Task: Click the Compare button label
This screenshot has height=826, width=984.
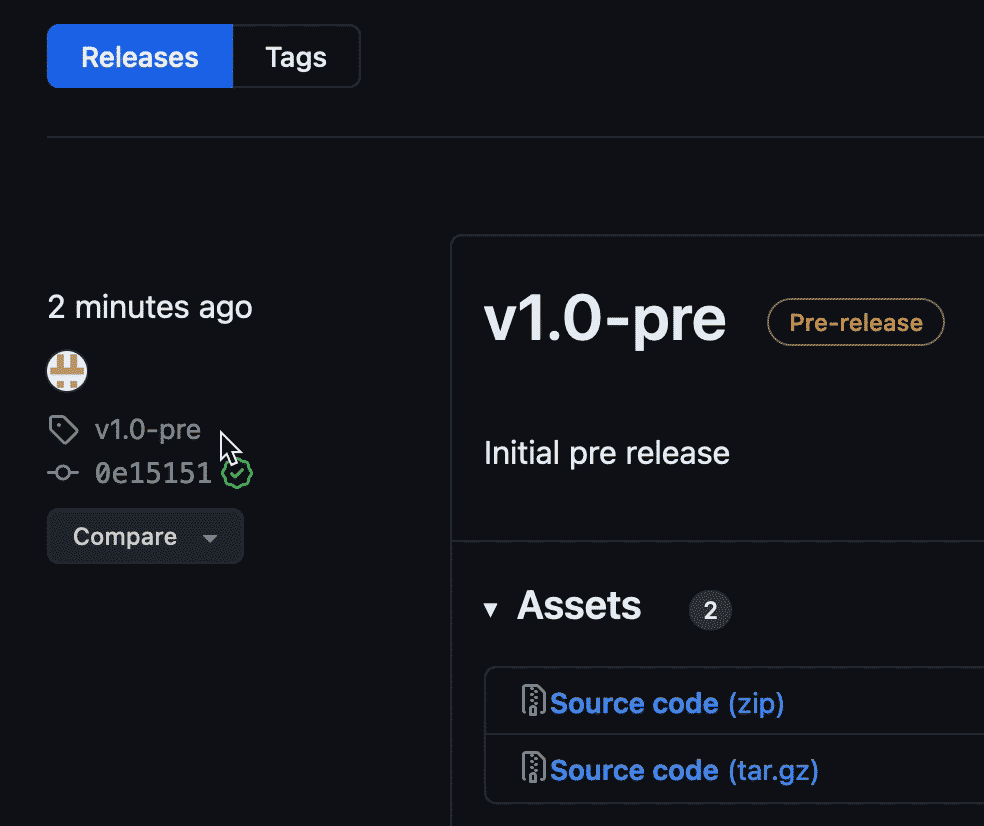Action: point(124,536)
